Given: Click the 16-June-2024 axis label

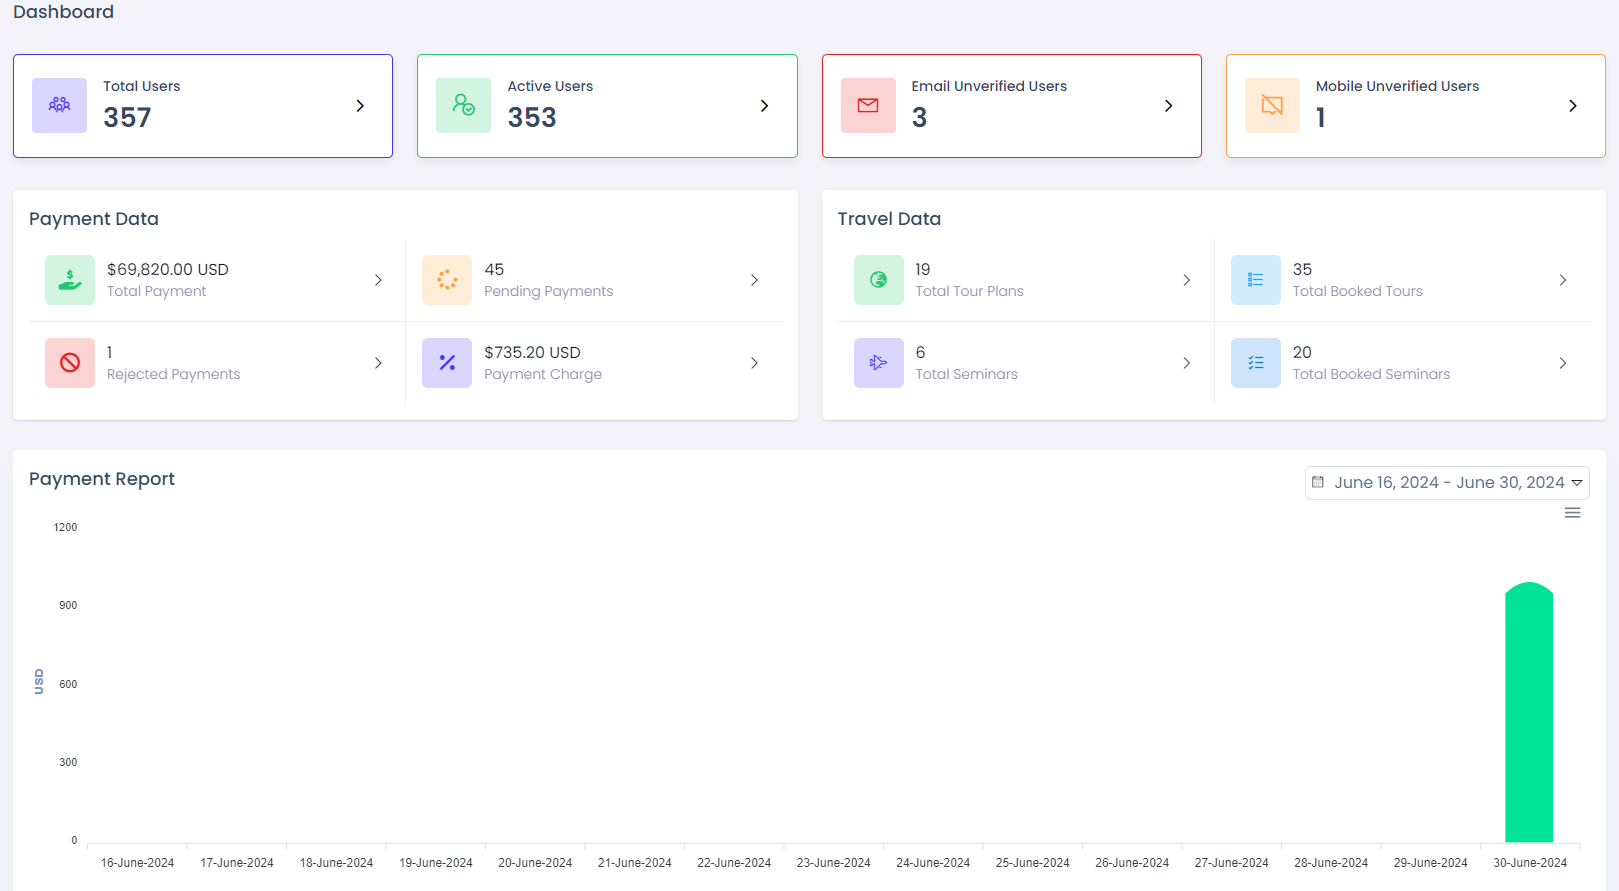Looking at the screenshot, I should pos(137,863).
